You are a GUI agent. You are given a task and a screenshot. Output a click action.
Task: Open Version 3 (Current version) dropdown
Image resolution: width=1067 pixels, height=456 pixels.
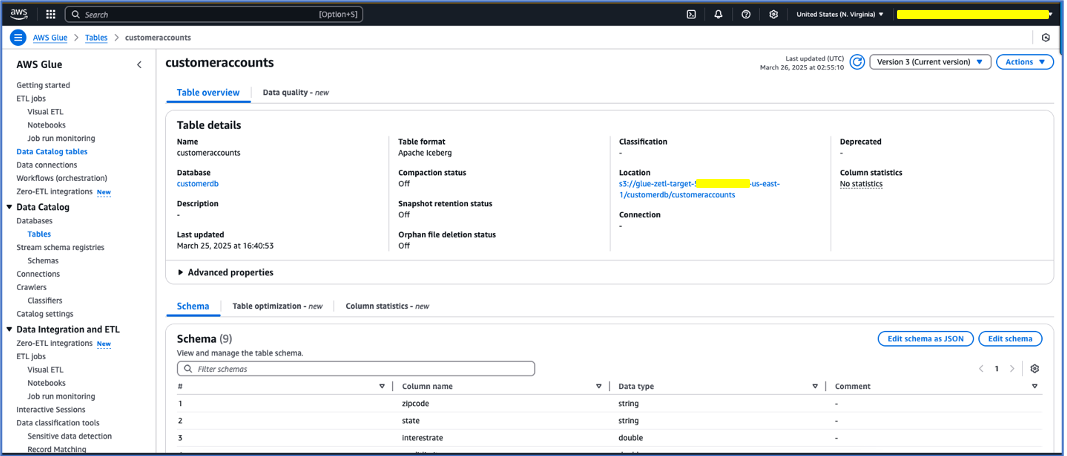(930, 62)
